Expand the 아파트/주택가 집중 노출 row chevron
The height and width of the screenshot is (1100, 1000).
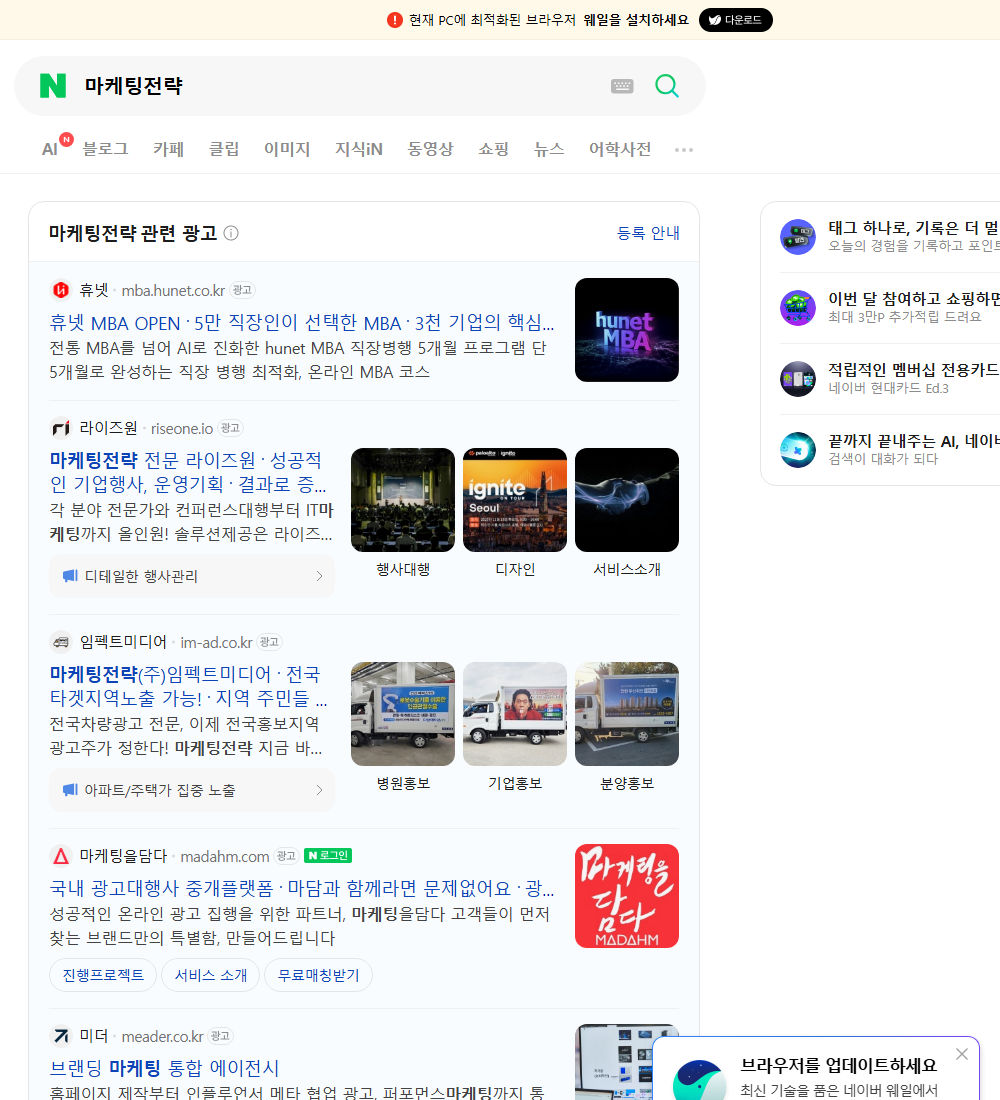(319, 790)
